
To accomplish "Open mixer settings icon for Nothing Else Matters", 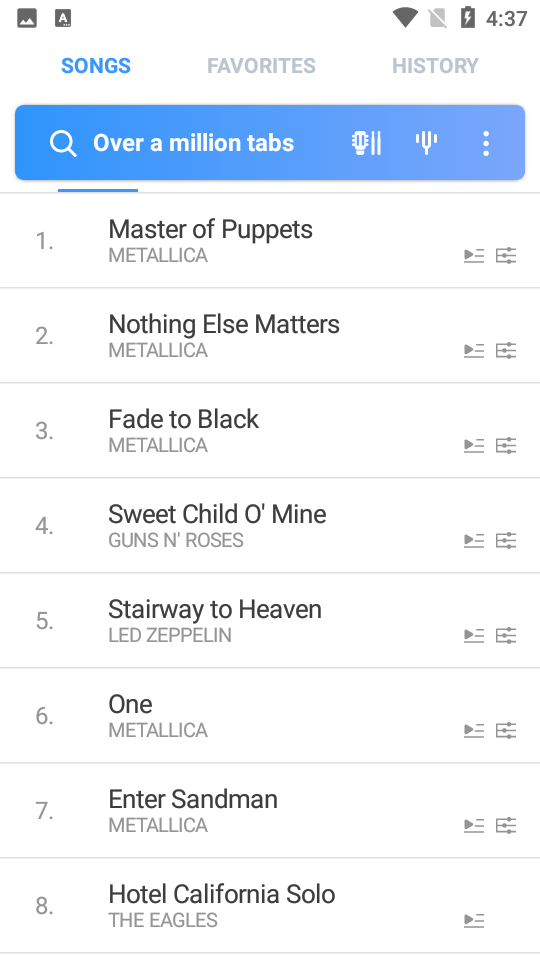I will point(506,350).
